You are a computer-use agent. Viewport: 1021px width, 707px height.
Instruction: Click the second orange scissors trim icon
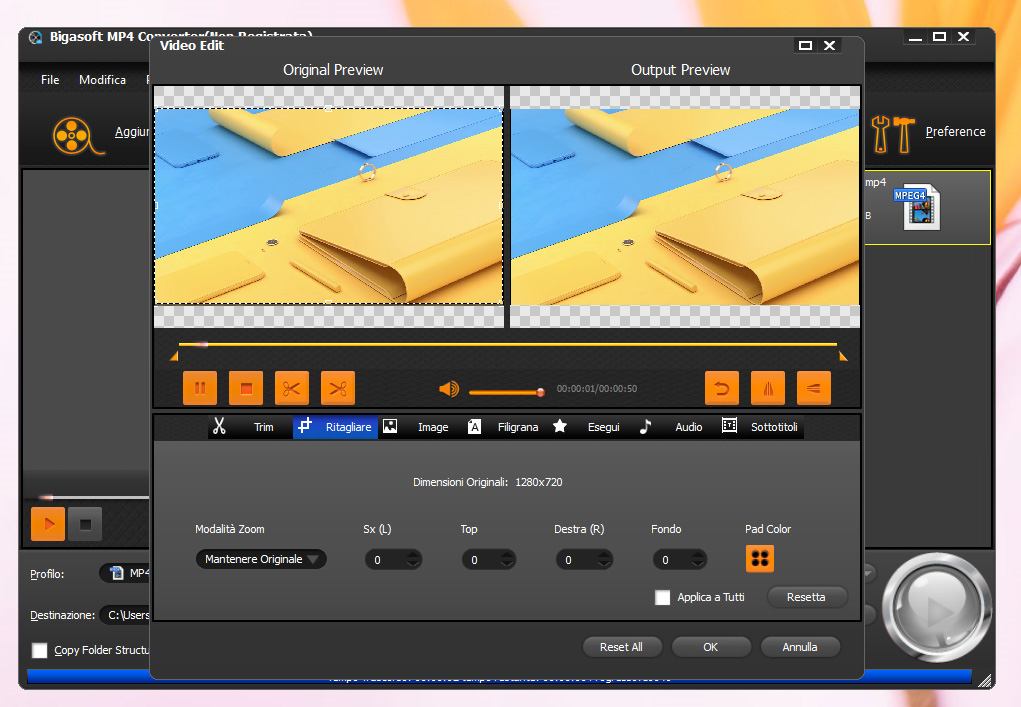click(x=338, y=388)
